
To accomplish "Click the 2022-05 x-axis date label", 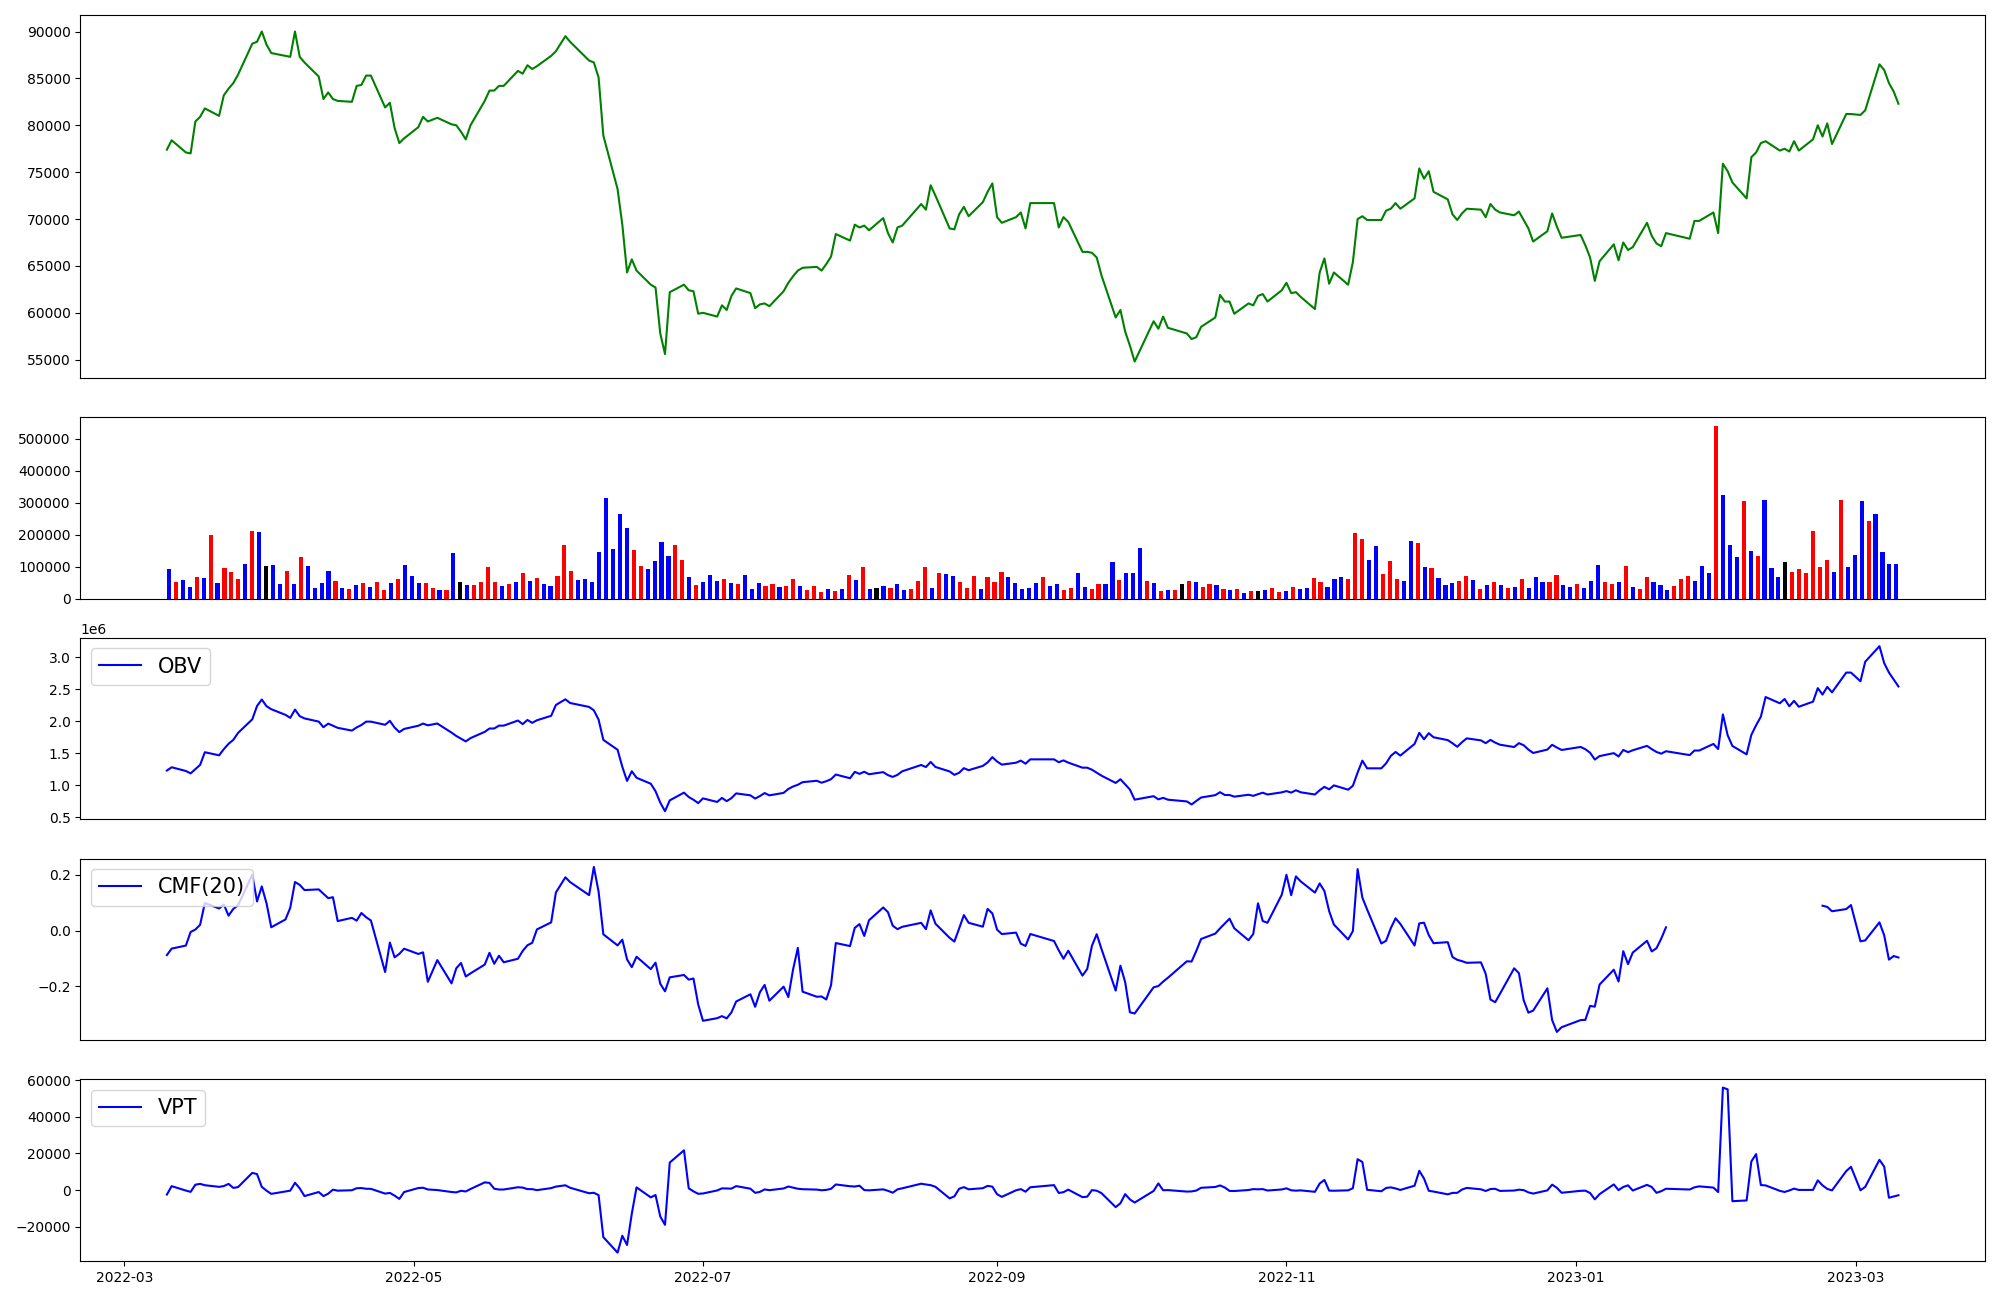I will coord(413,1277).
